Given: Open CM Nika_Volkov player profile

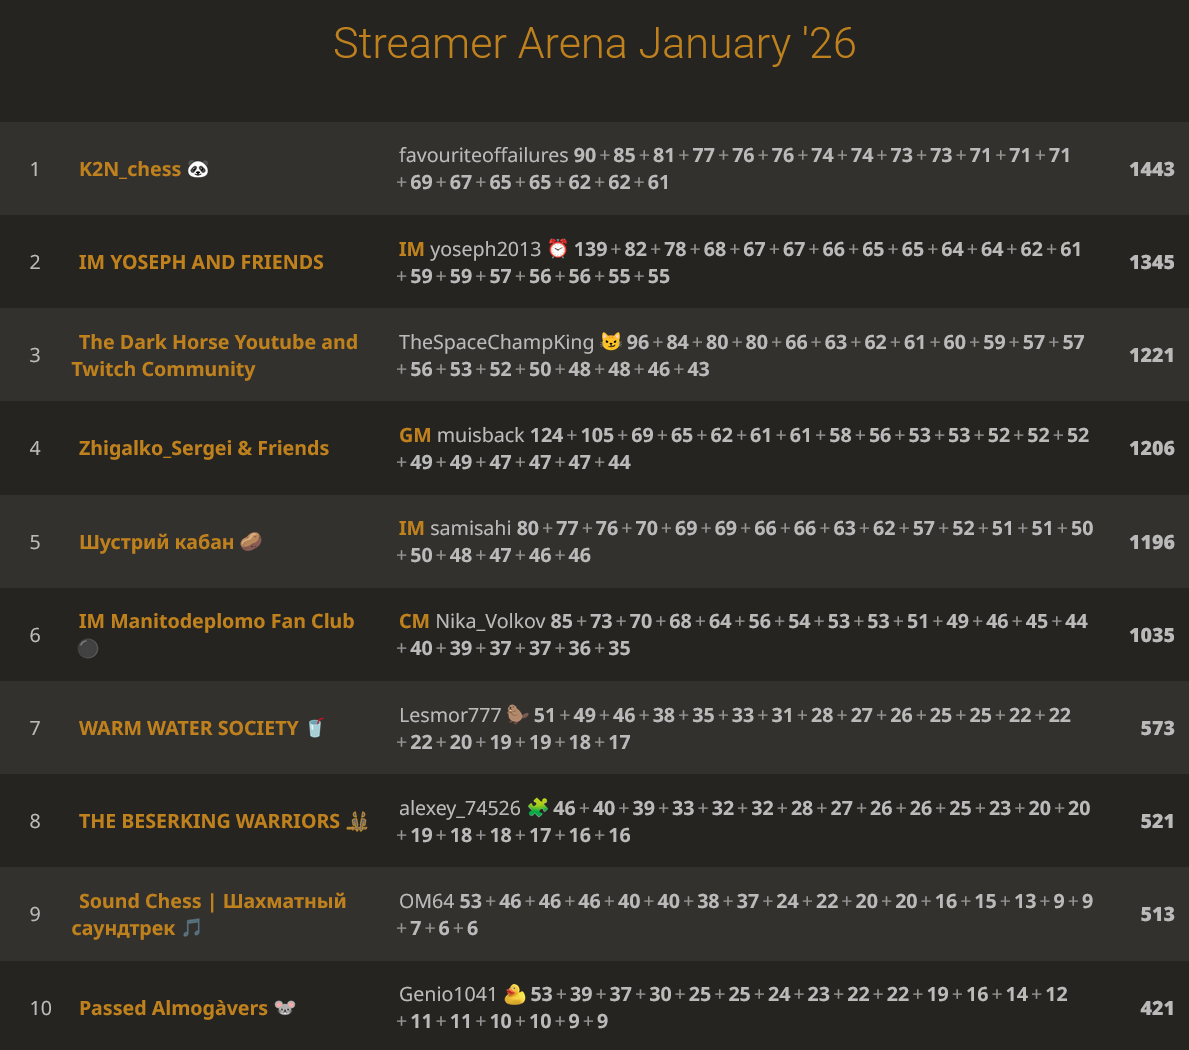Looking at the screenshot, I should [490, 621].
